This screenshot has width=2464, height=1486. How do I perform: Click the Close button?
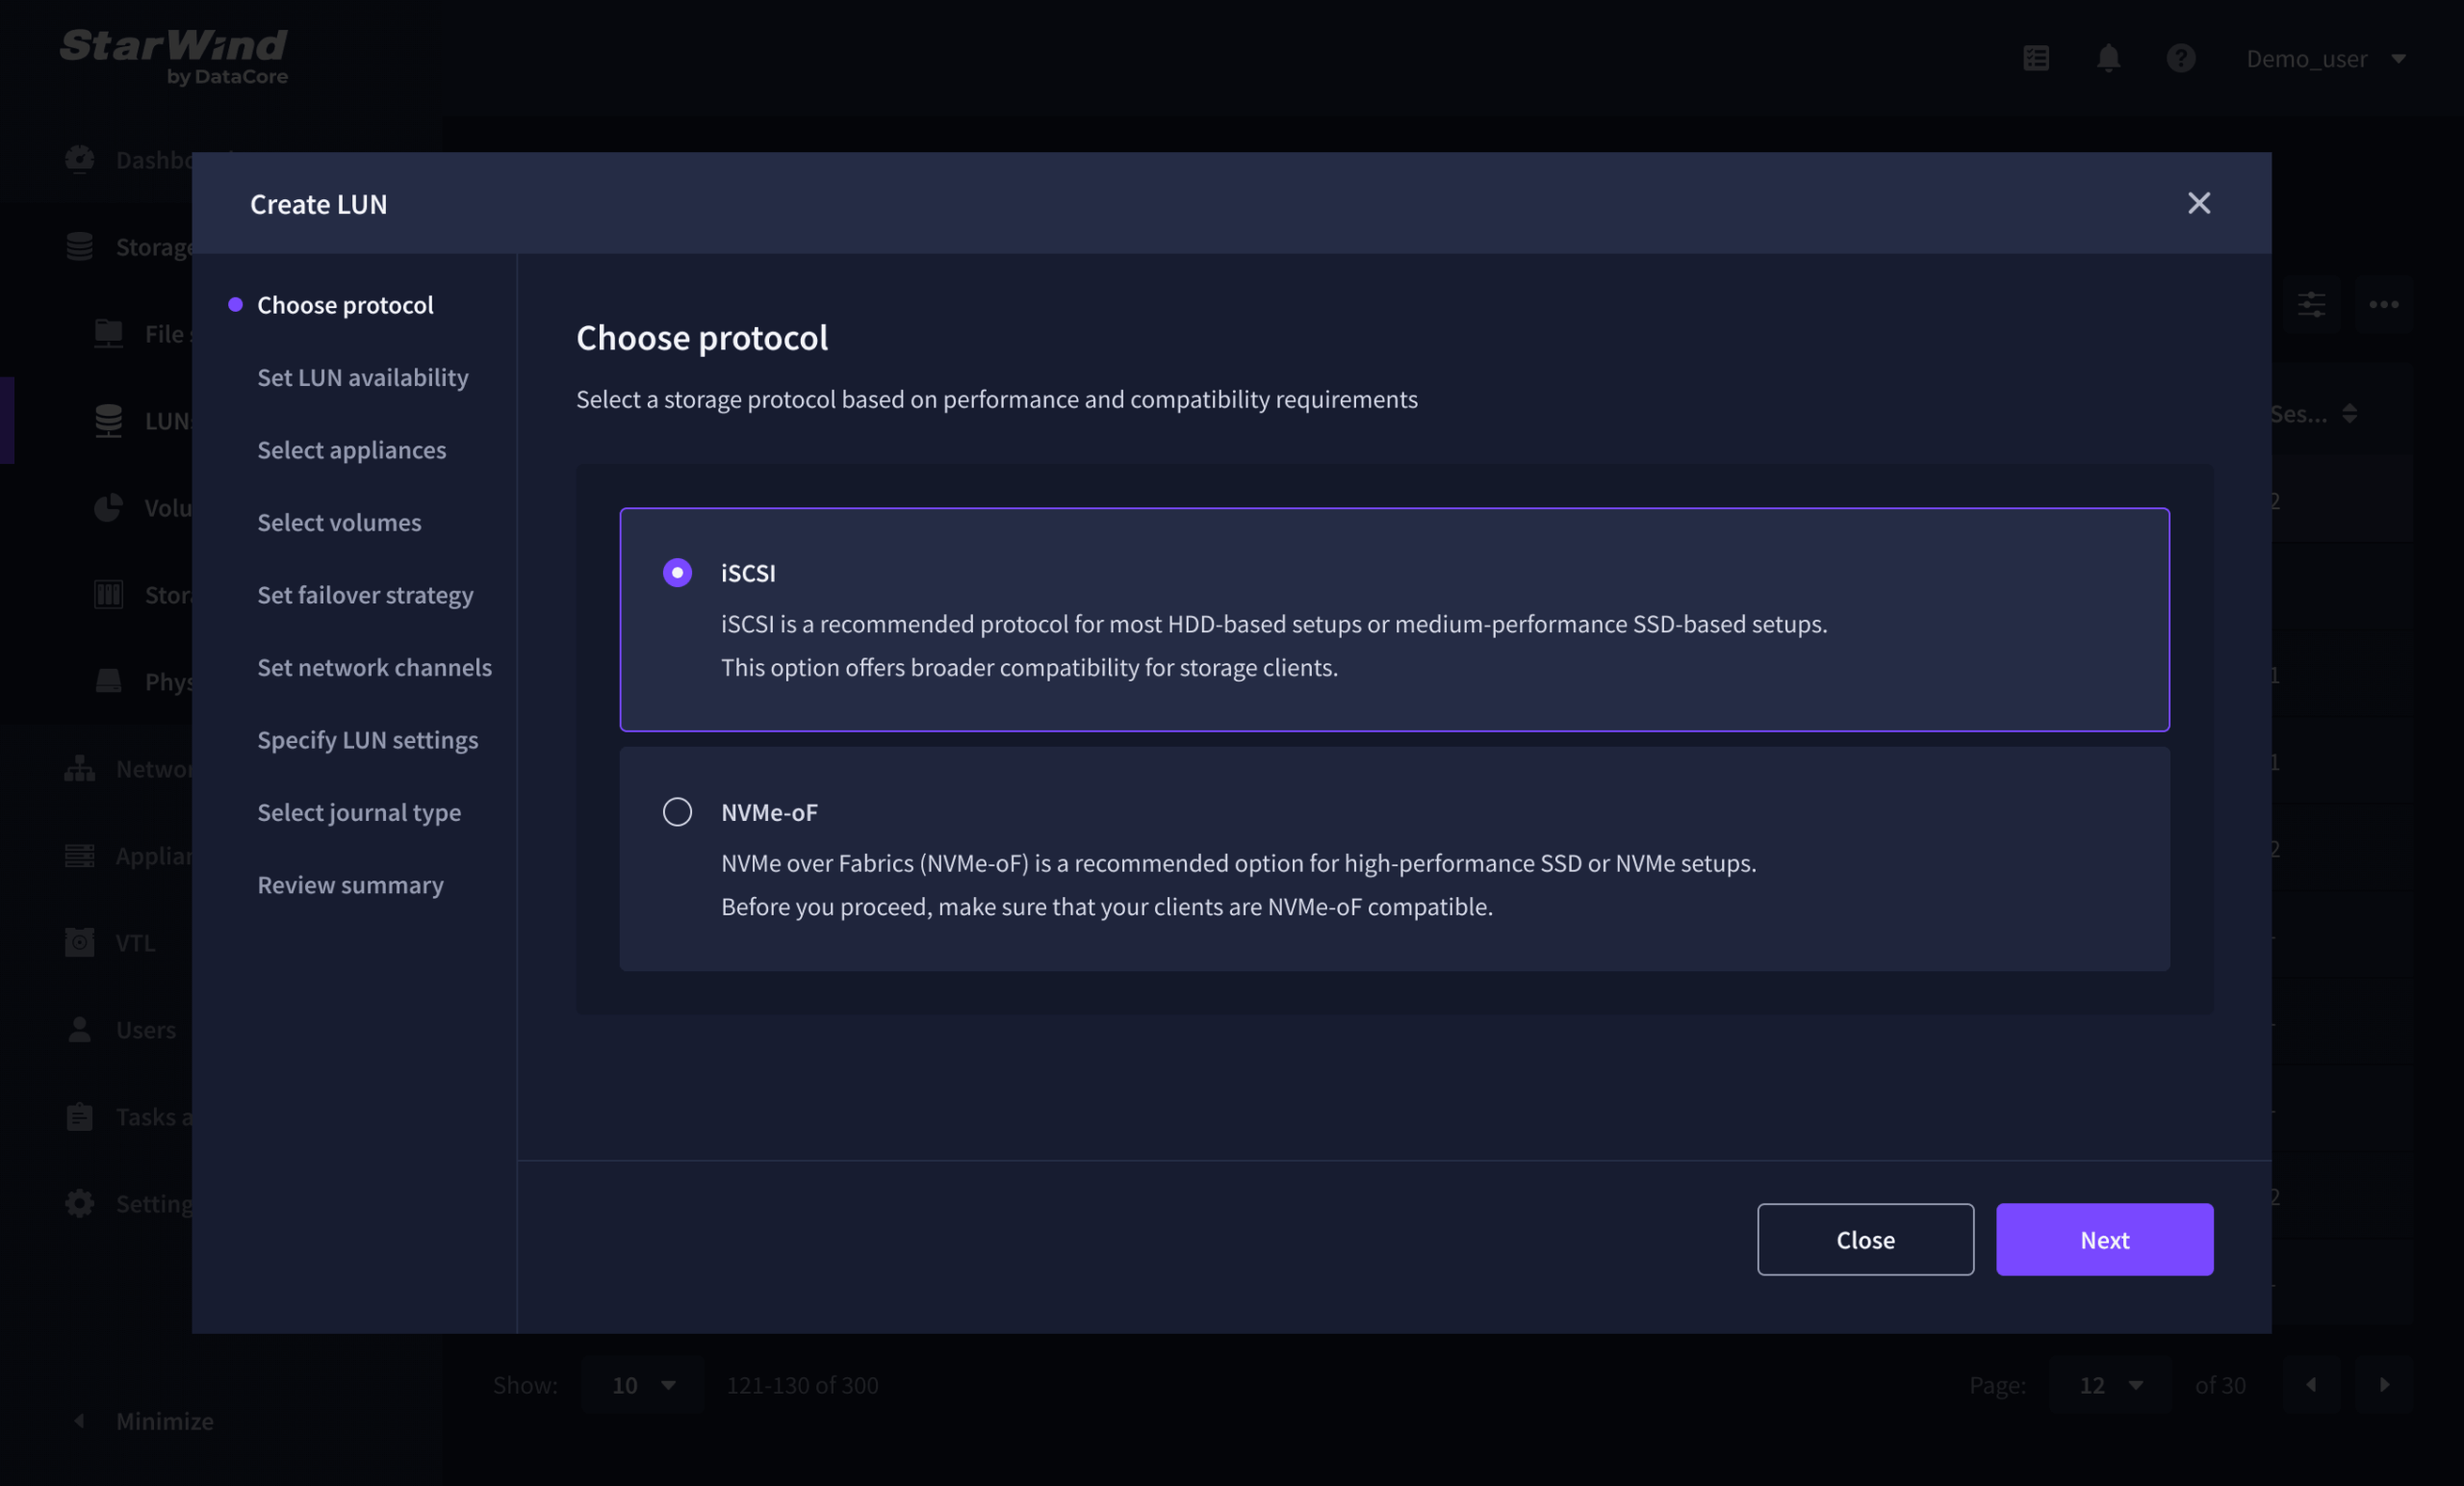pyautogui.click(x=1865, y=1239)
